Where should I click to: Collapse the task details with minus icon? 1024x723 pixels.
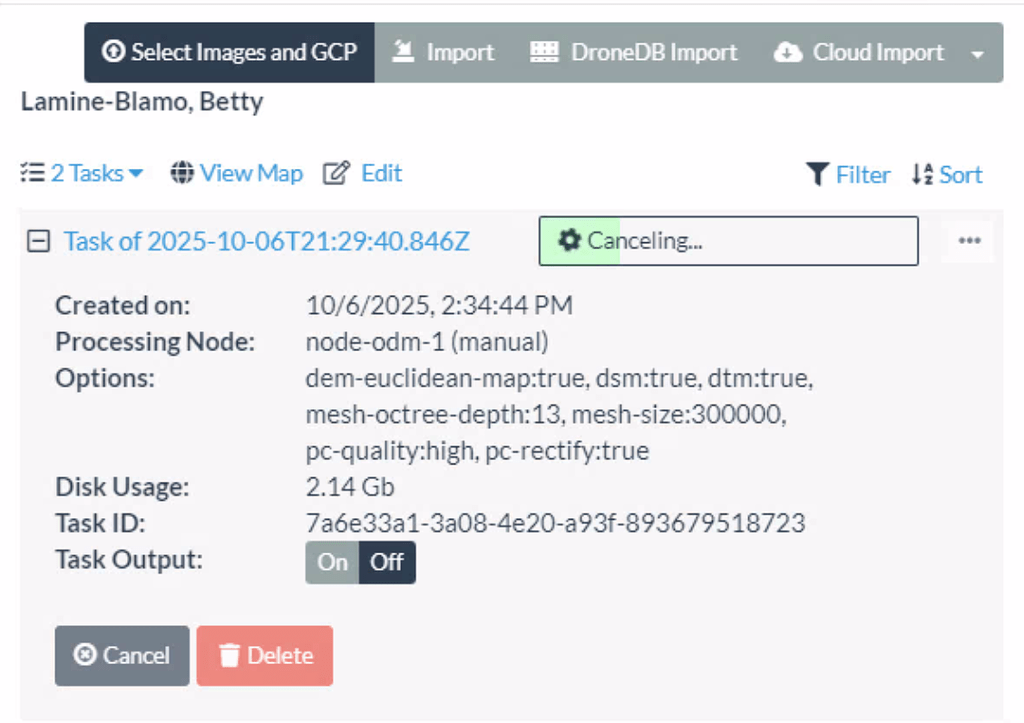click(x=39, y=241)
